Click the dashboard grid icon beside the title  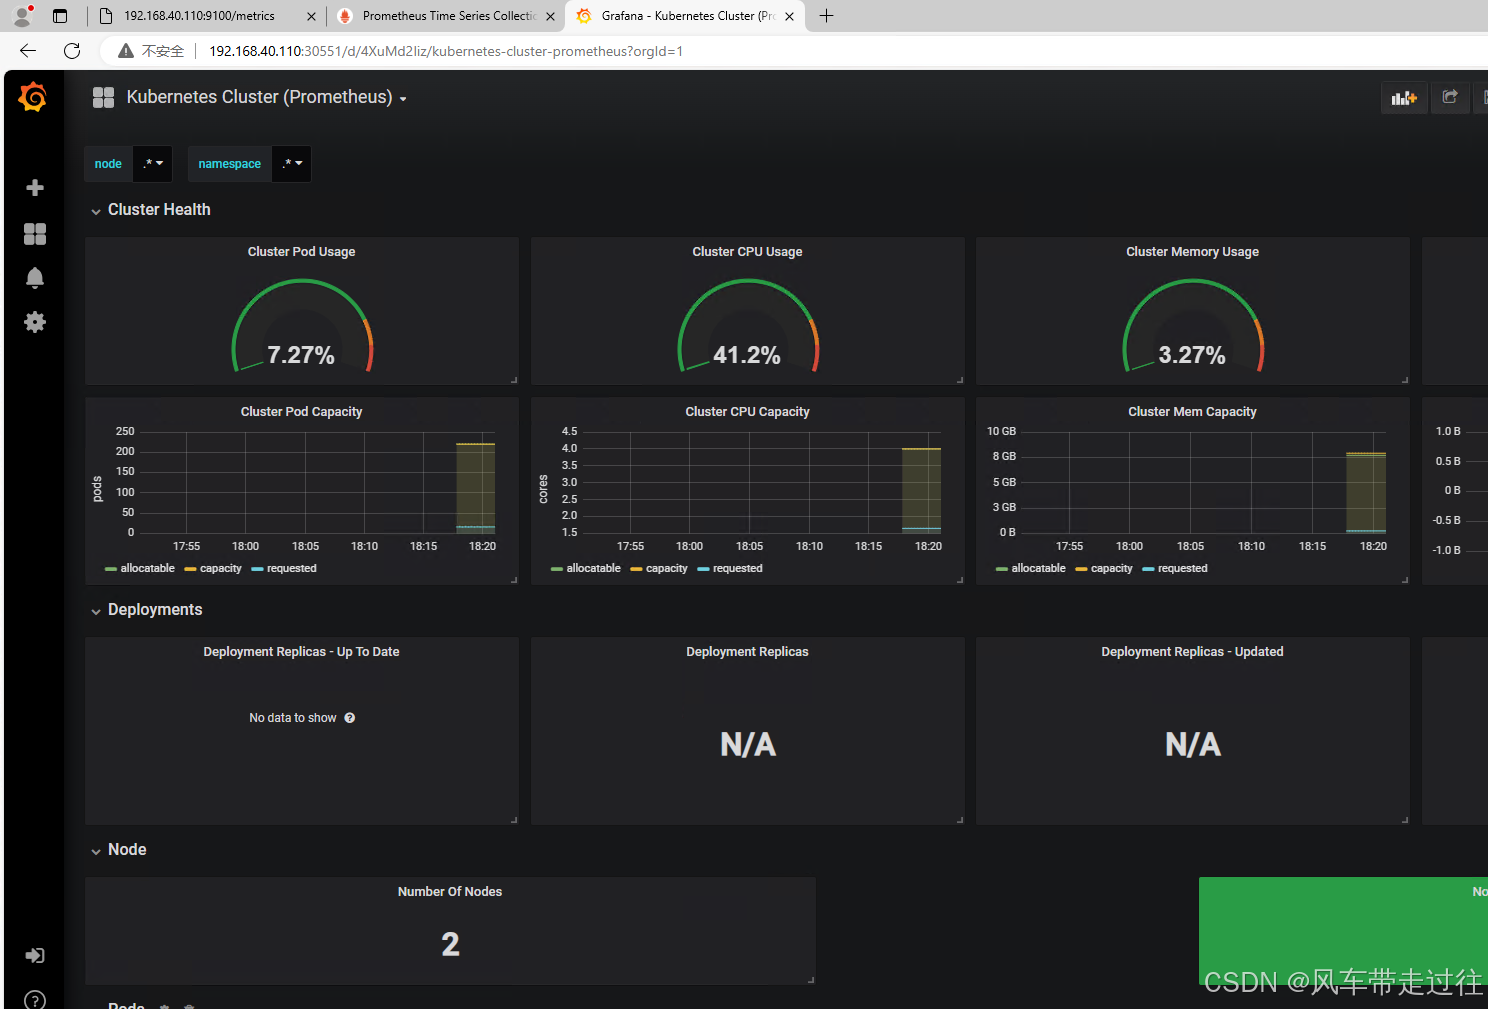click(x=103, y=97)
